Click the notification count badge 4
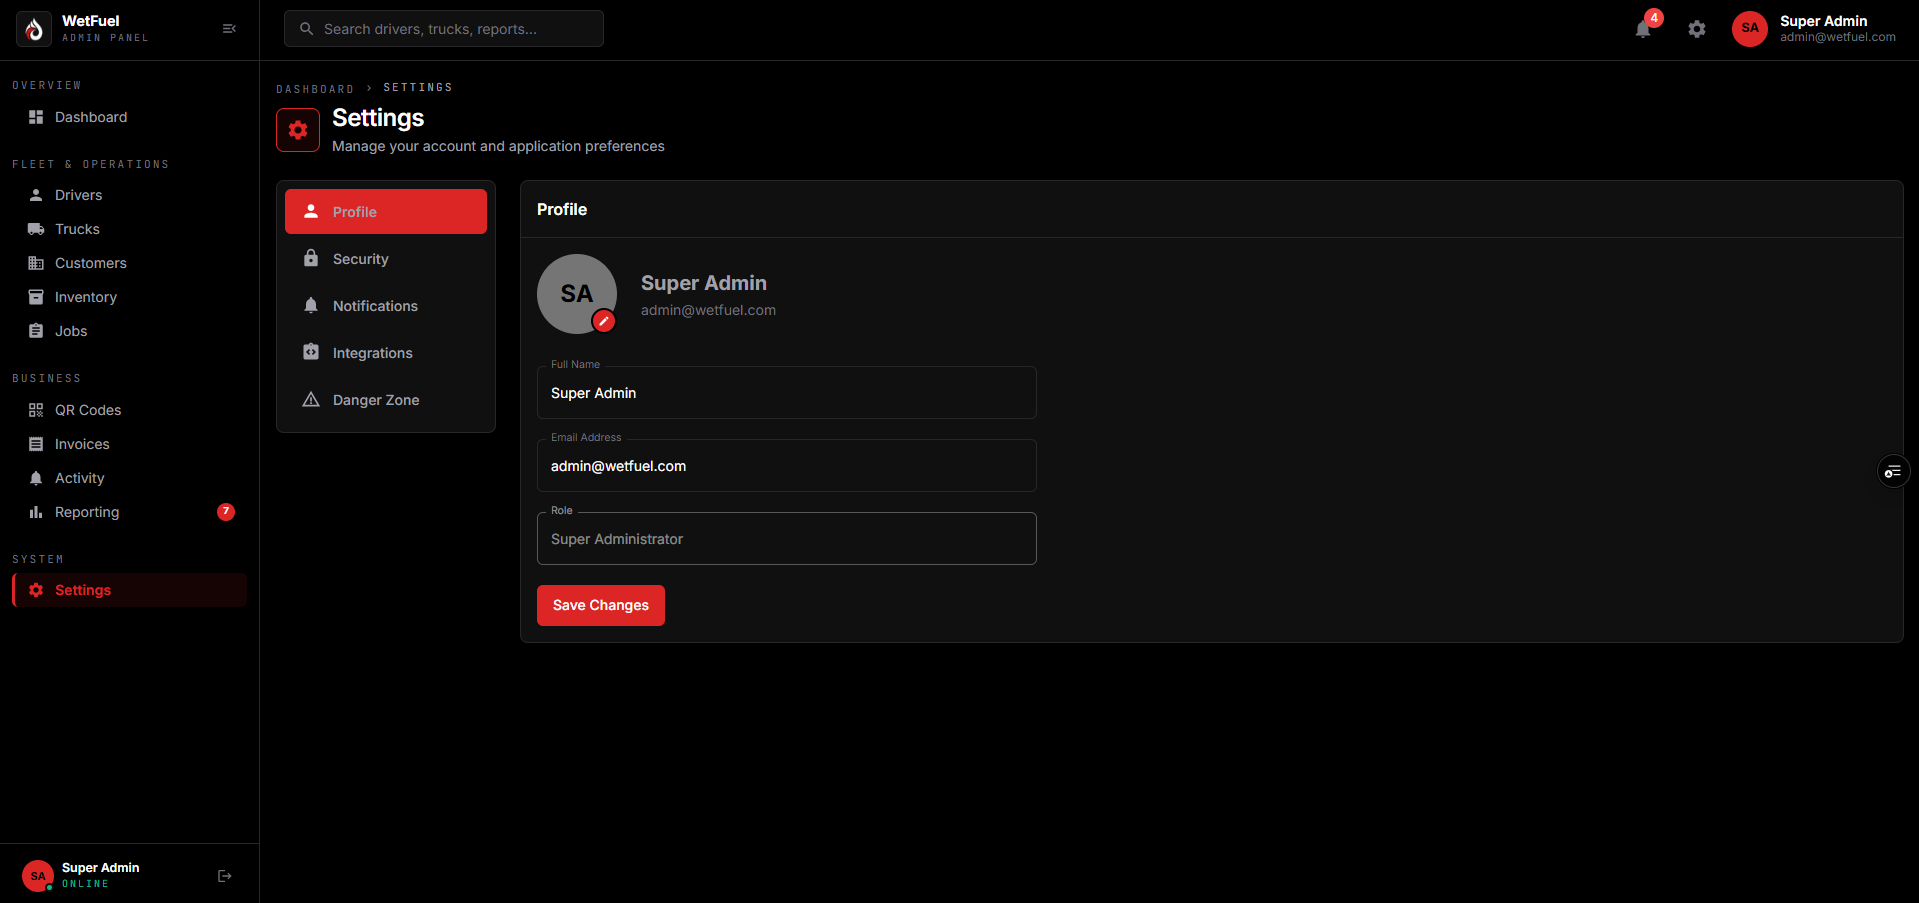This screenshot has width=1919, height=903. click(1654, 18)
